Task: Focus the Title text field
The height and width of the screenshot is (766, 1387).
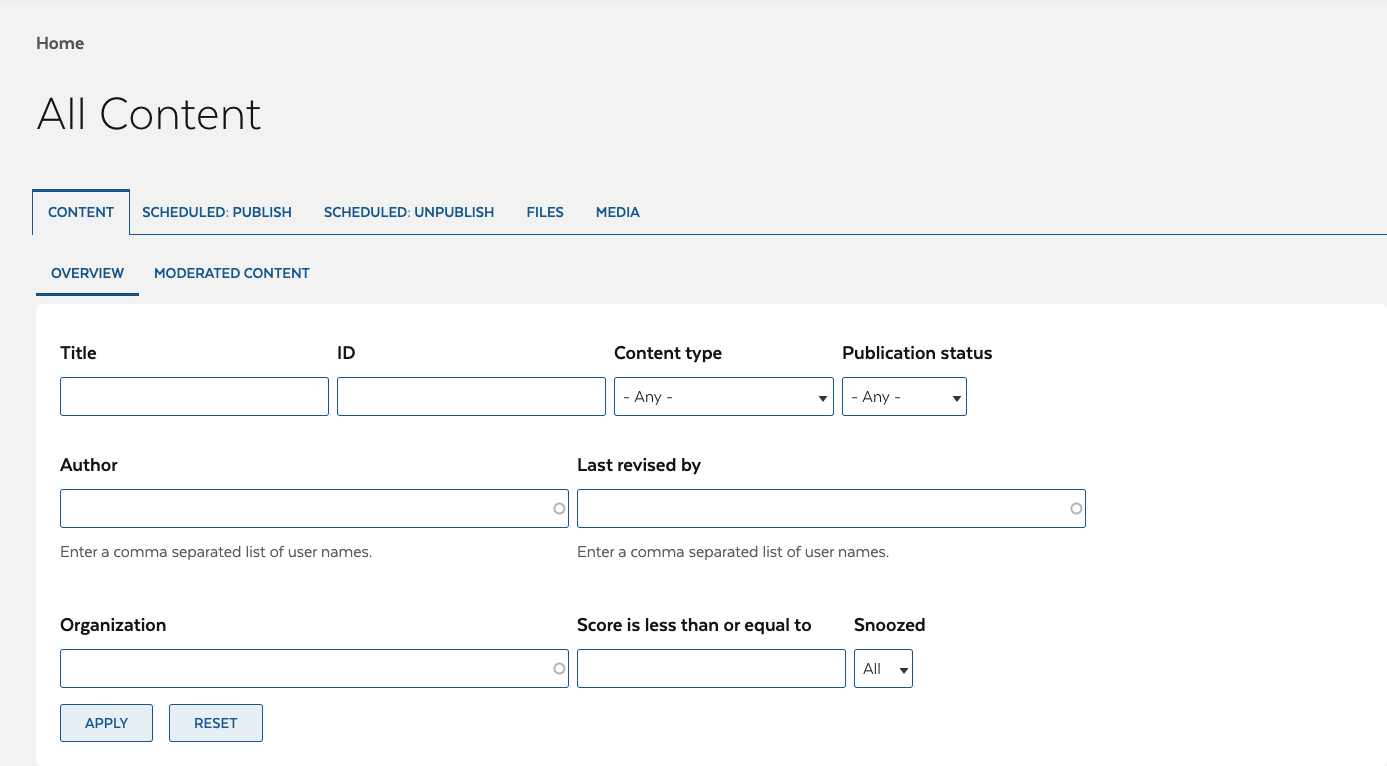Action: pyautogui.click(x=194, y=397)
